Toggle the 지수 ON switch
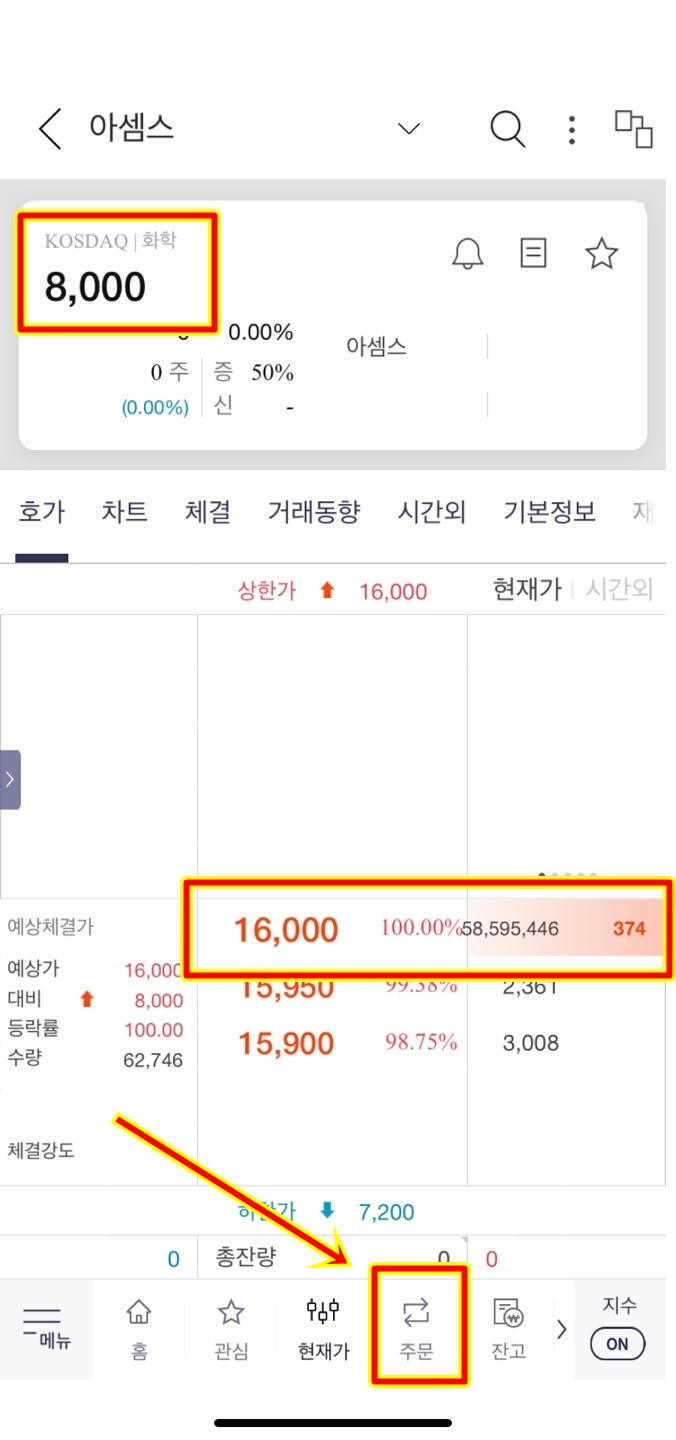This screenshot has height=1440, width=676. pos(618,1343)
